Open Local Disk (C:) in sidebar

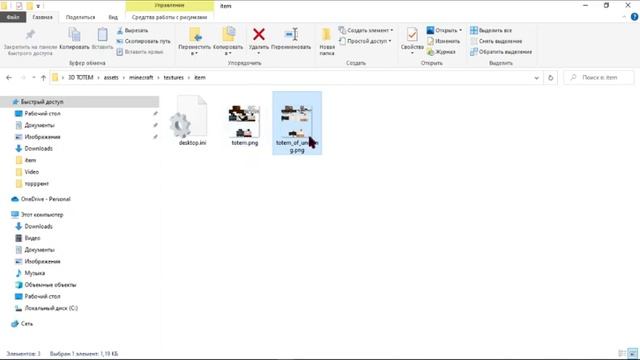pyautogui.click(x=51, y=308)
